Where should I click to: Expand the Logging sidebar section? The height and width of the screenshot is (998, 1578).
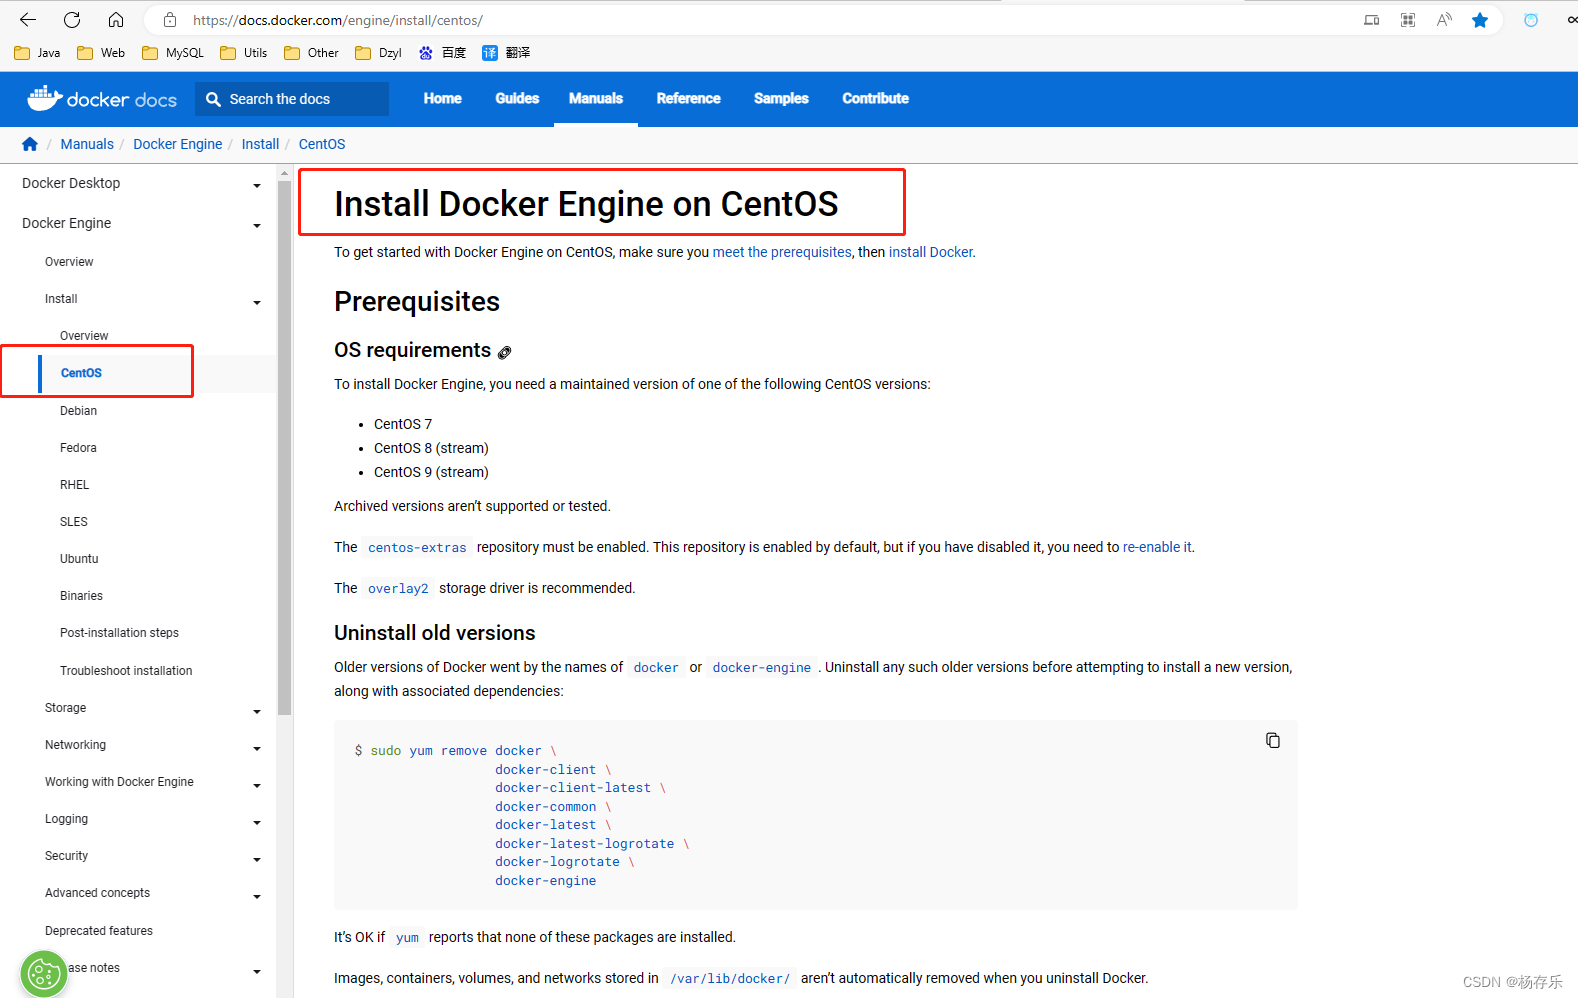[x=257, y=822]
